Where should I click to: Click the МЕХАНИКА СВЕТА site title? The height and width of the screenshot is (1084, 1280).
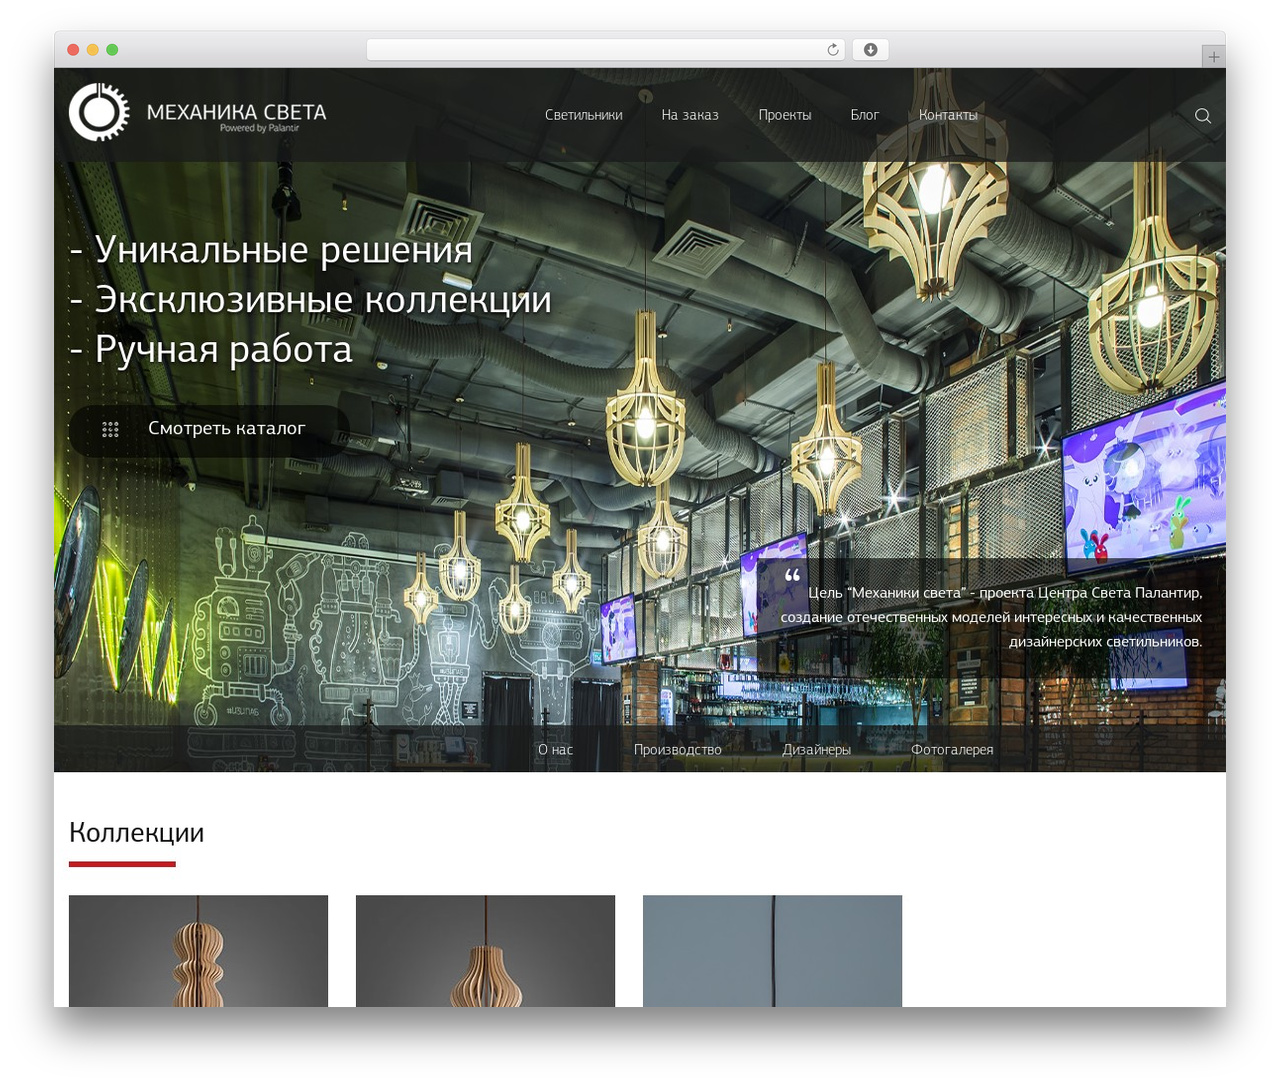pyautogui.click(x=236, y=112)
